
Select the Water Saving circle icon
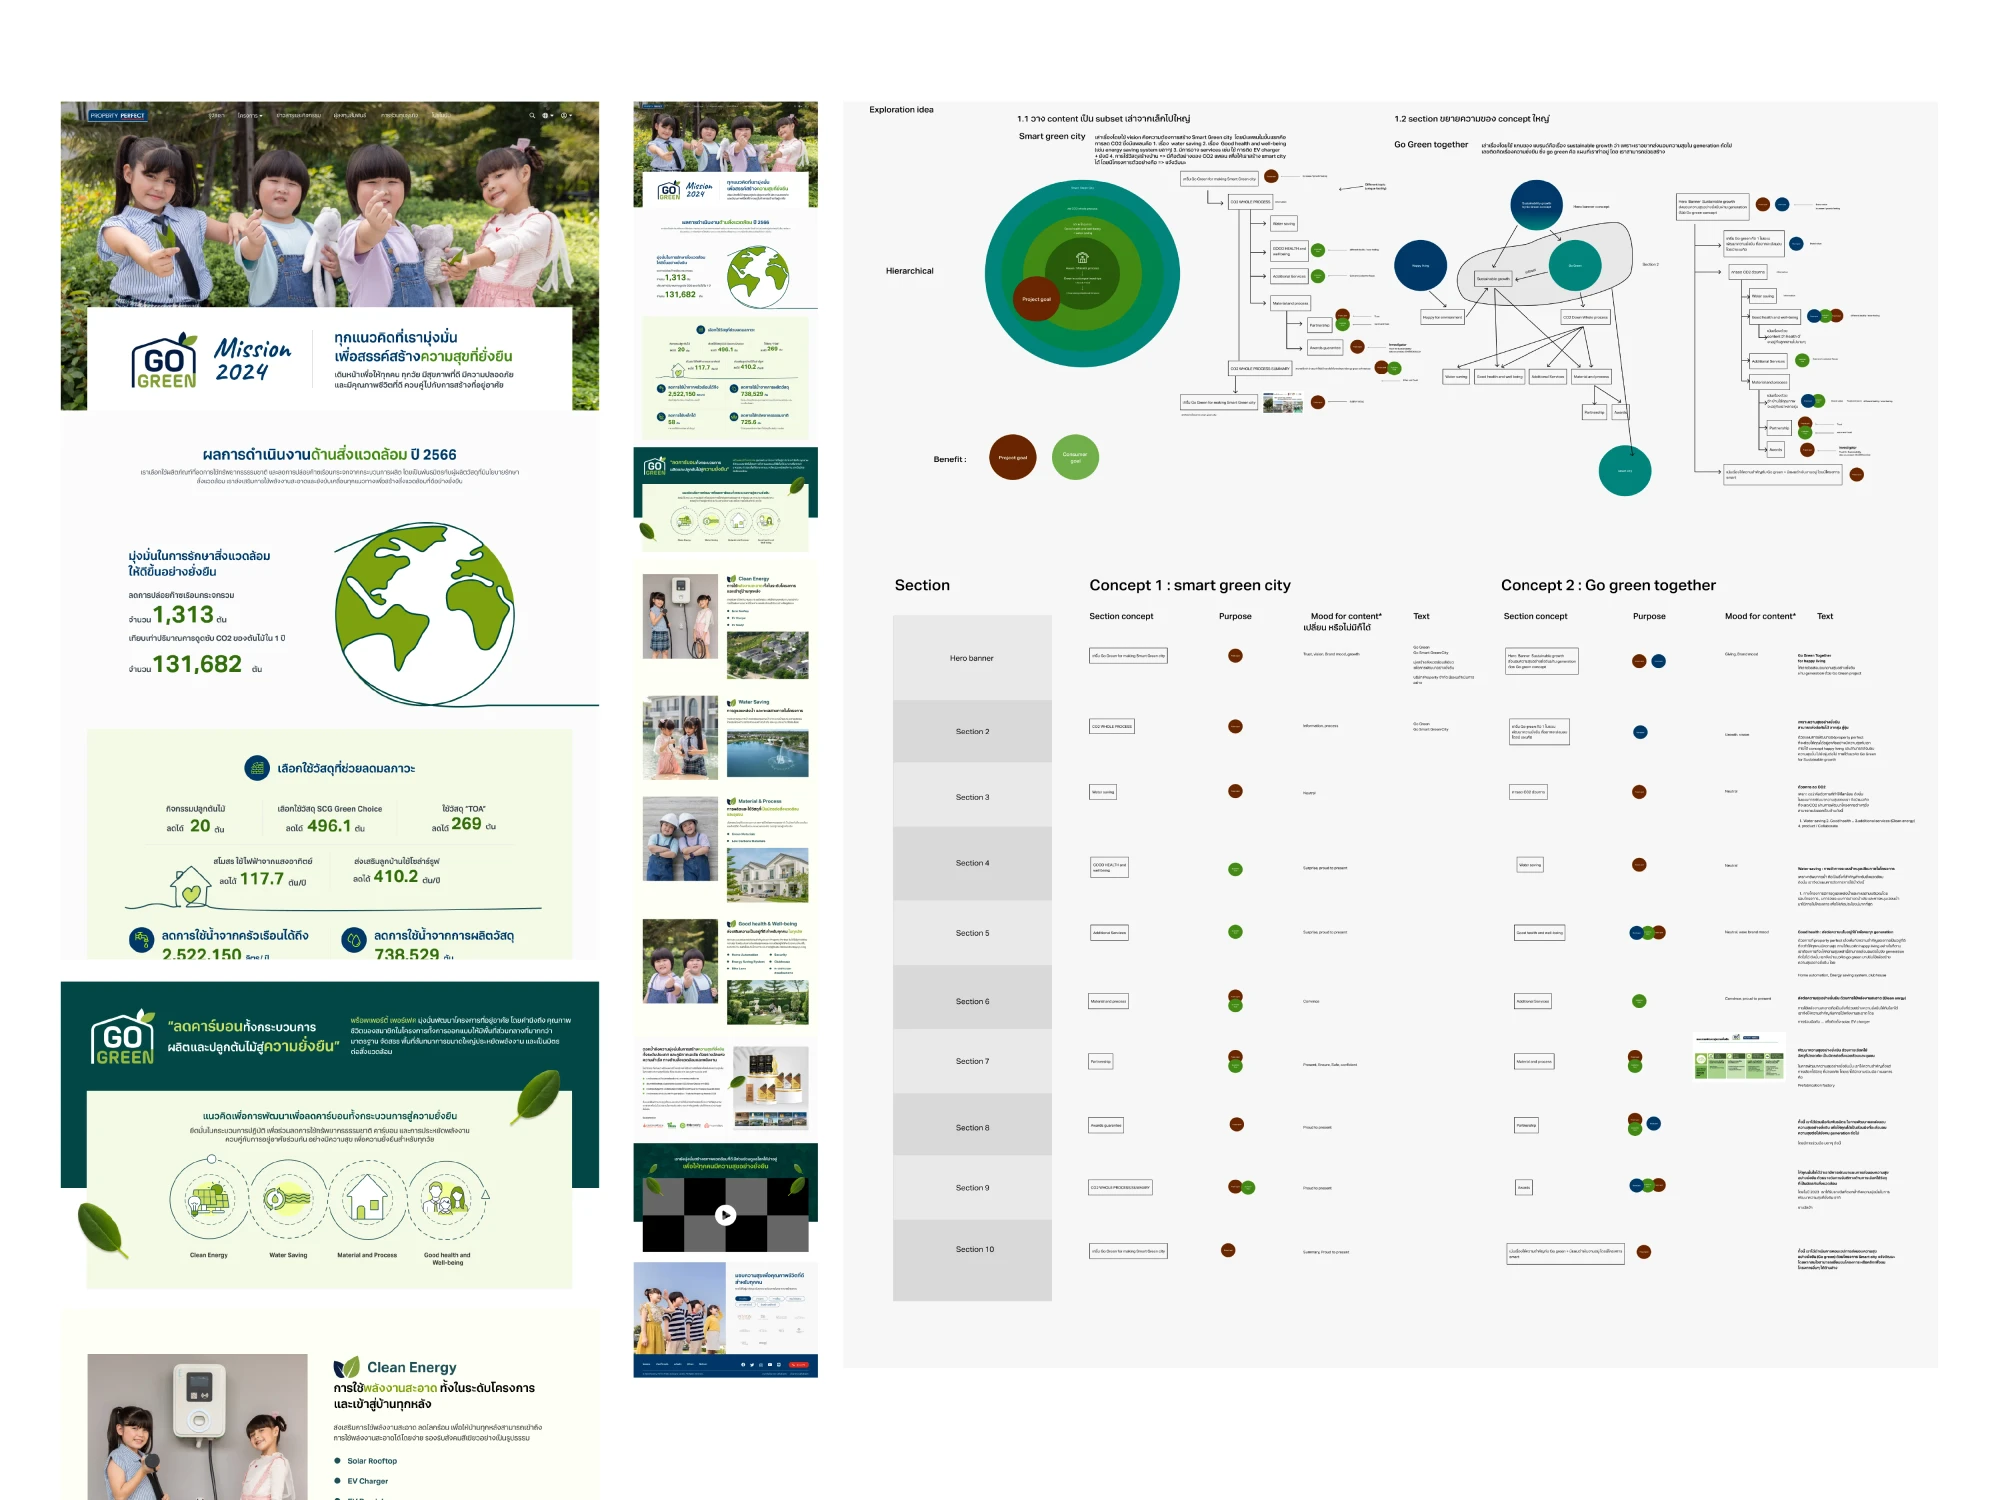pos(288,1198)
